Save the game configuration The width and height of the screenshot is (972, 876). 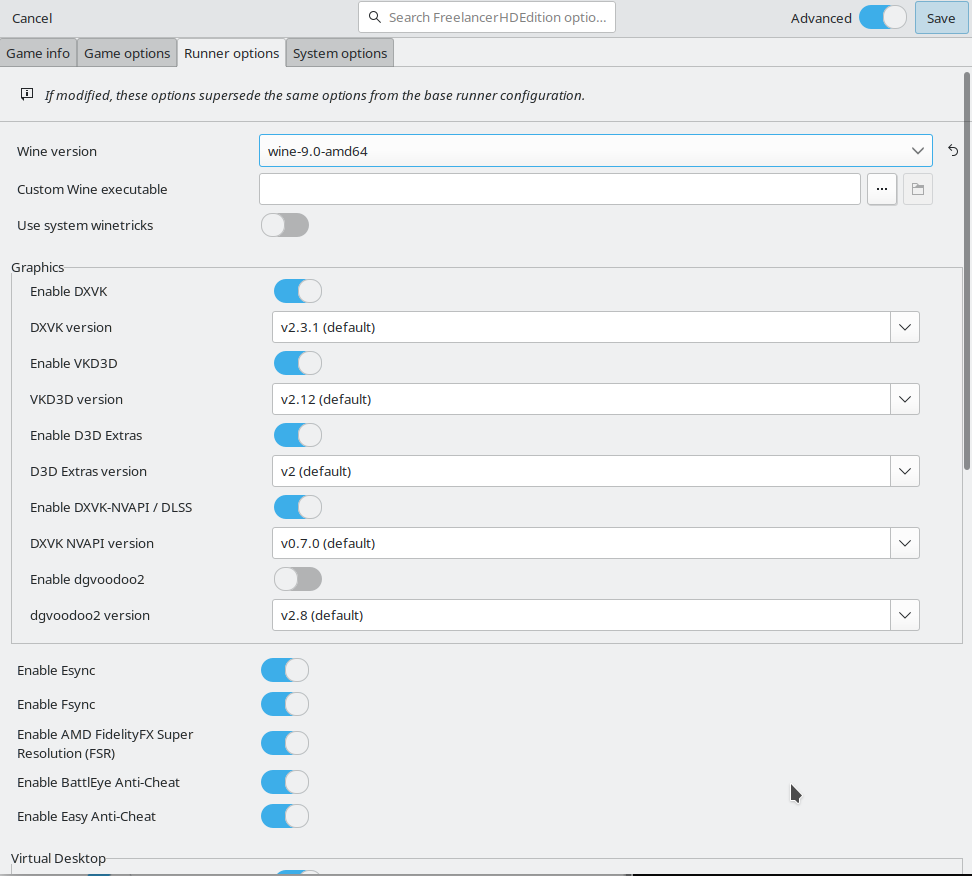pyautogui.click(x=941, y=18)
